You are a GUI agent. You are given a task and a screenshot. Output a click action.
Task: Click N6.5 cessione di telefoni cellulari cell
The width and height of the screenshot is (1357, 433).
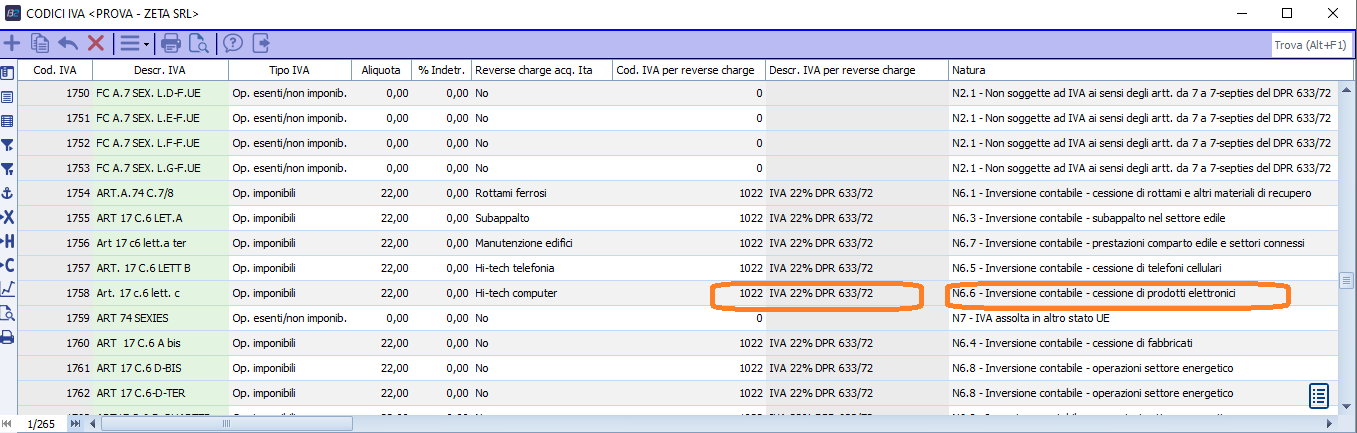(1143, 269)
